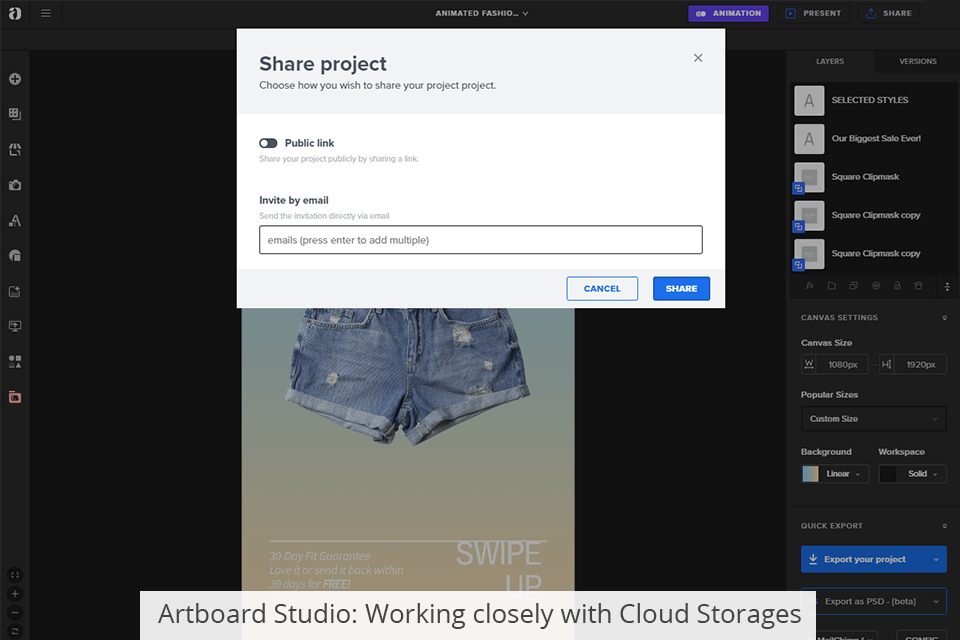Open the hamburger menu in top bar
This screenshot has width=960, height=640.
[x=45, y=13]
